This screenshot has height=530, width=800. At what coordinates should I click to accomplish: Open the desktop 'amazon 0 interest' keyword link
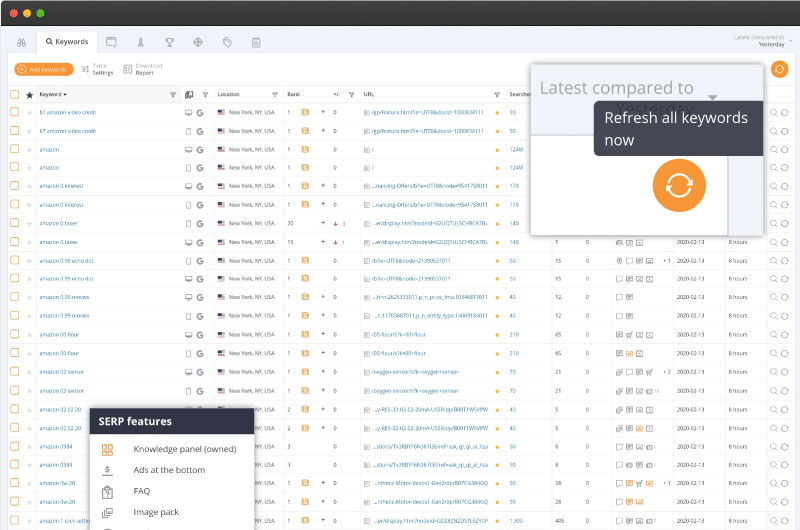61,186
